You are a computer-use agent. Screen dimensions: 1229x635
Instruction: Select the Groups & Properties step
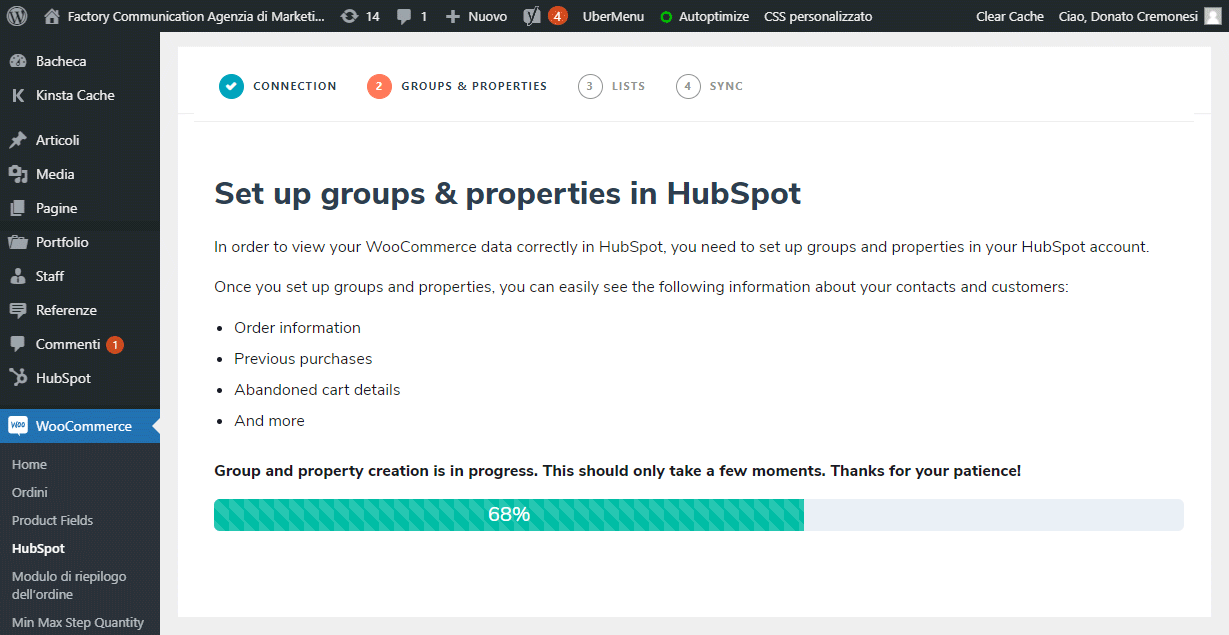pyautogui.click(x=457, y=86)
